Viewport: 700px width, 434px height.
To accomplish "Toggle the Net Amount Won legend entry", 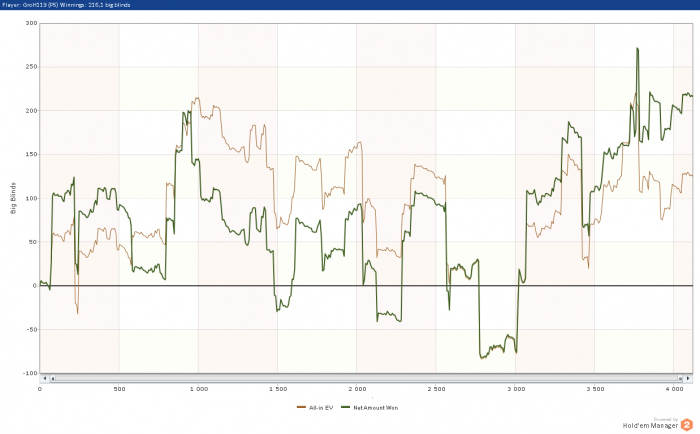I will tap(369, 408).
